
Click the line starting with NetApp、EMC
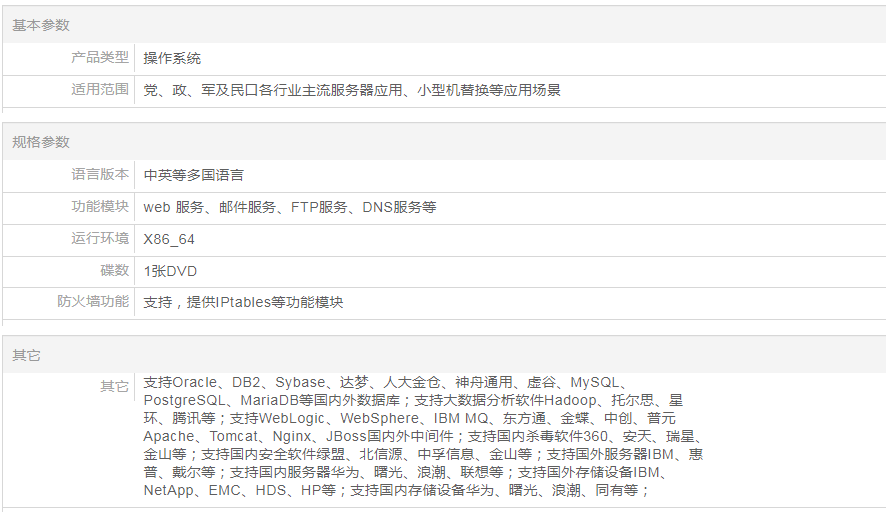pos(396,490)
